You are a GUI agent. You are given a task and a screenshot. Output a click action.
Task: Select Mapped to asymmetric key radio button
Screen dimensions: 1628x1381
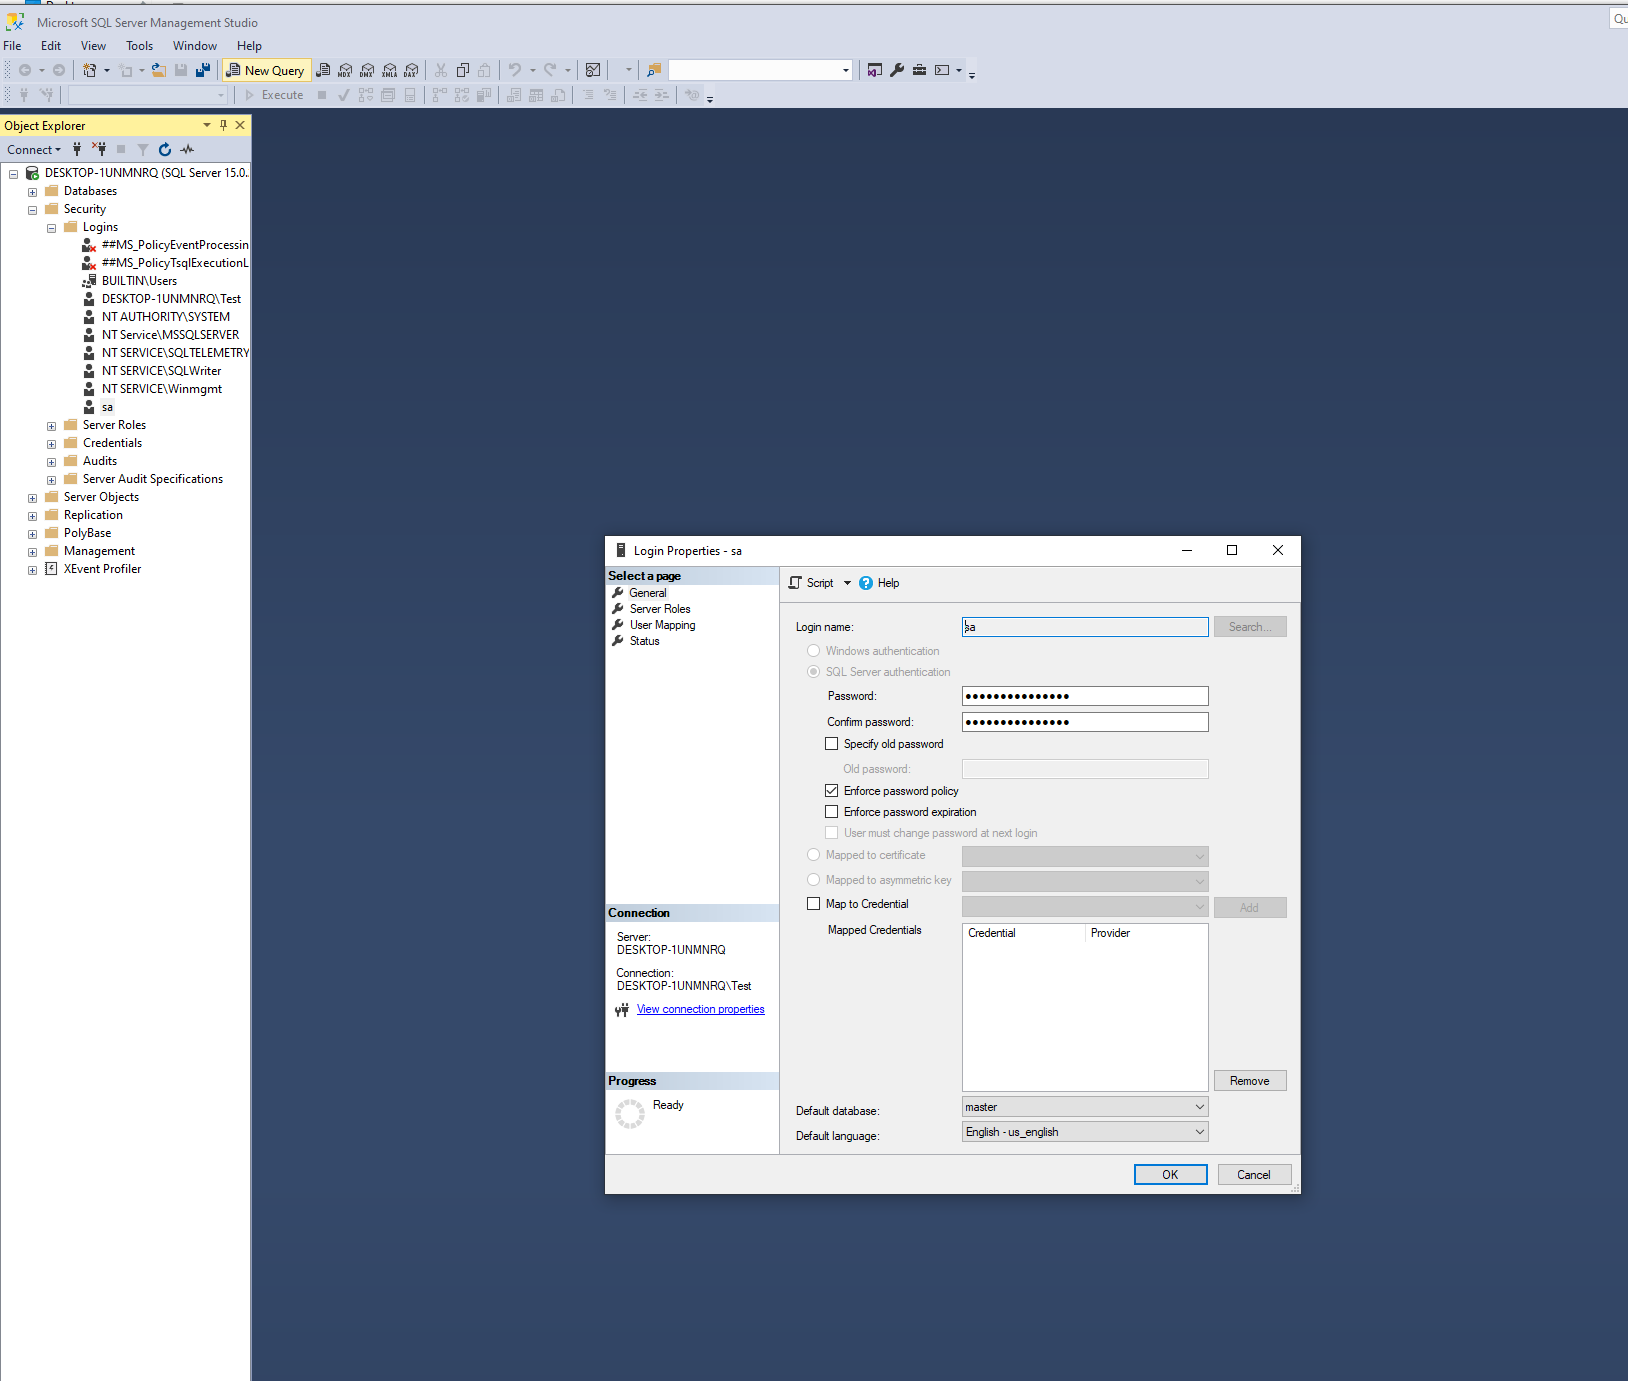click(x=814, y=880)
